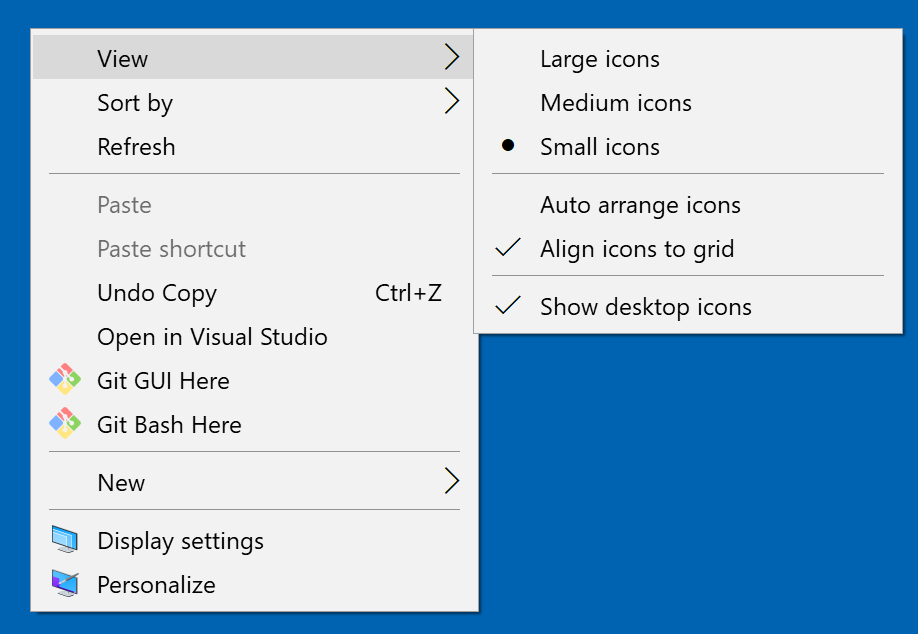Expand the View submenu arrow
The height and width of the screenshot is (634, 918).
451,57
